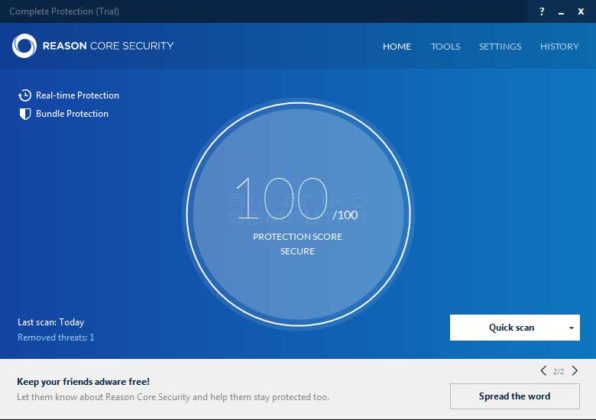Click the PROTECTION SCORE label
This screenshot has width=596, height=420.
pyautogui.click(x=298, y=237)
